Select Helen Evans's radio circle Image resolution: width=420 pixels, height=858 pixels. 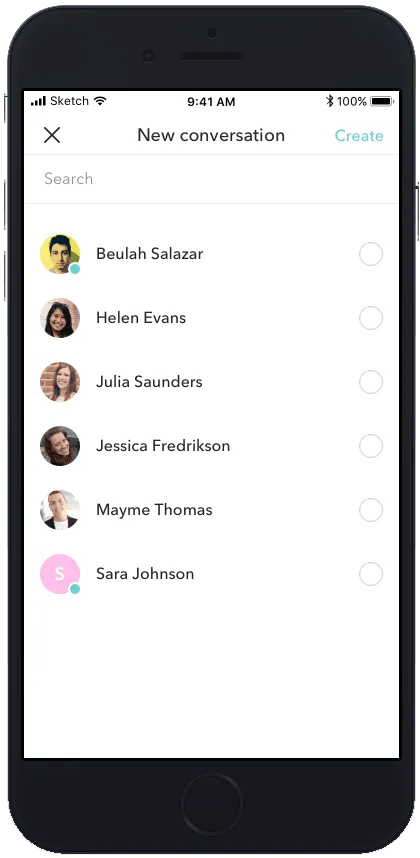(x=371, y=318)
